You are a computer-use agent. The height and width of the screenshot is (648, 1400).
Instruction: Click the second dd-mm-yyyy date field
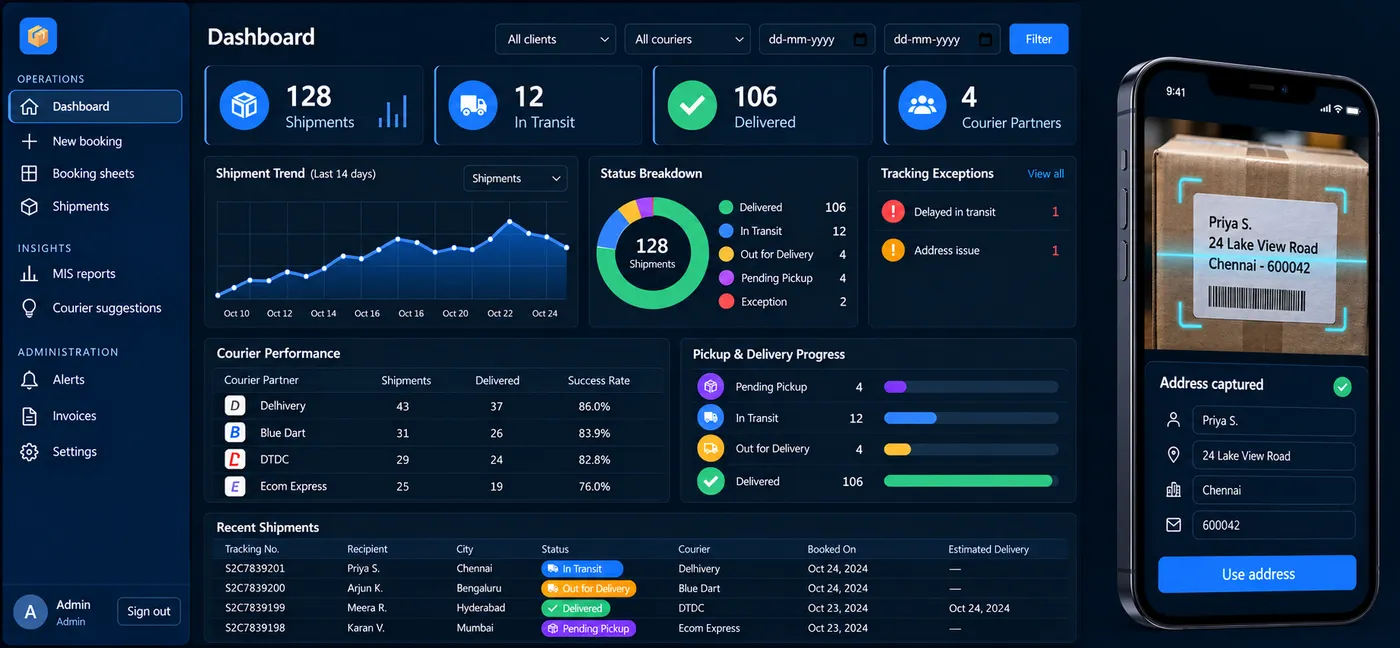(x=942, y=39)
